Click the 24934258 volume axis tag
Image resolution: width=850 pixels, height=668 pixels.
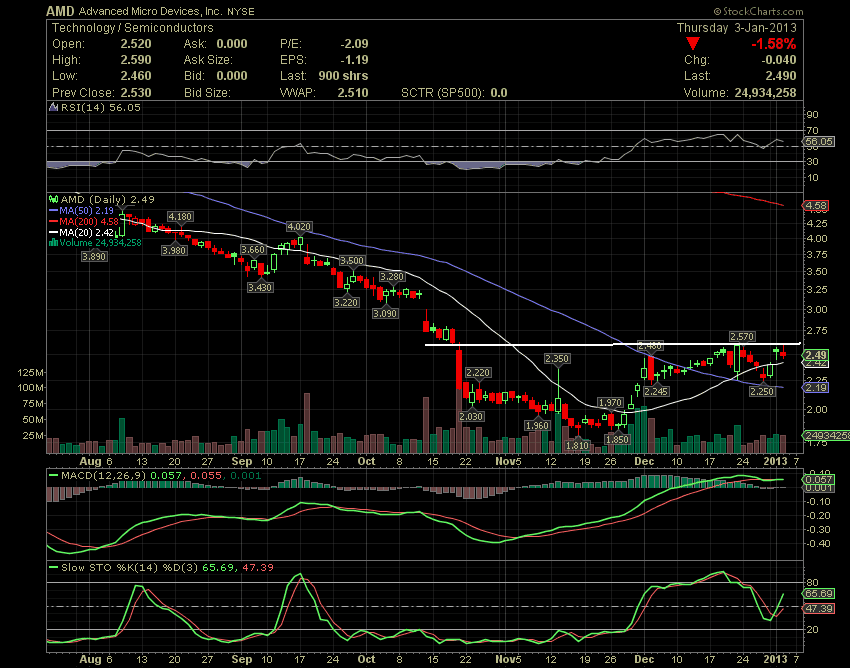click(826, 435)
